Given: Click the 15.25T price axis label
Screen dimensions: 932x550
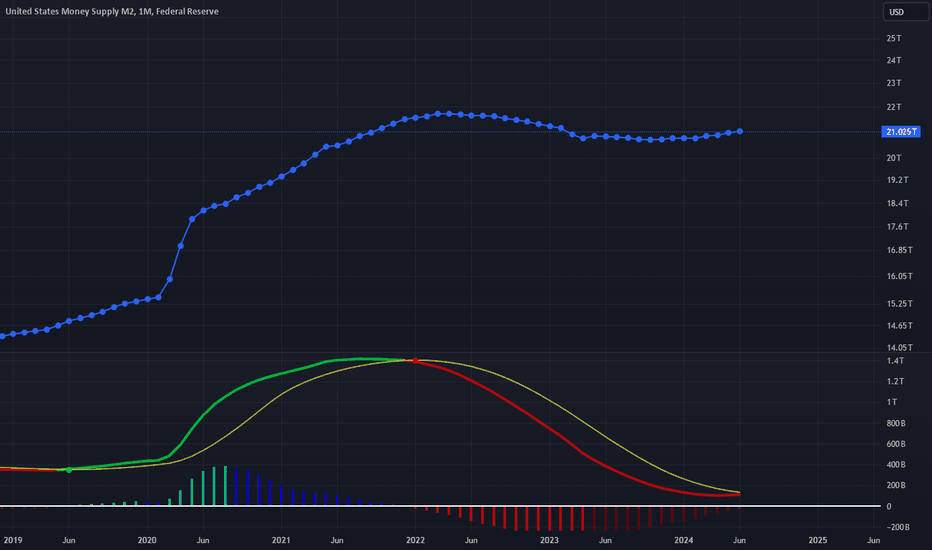Looking at the screenshot, I should click(900, 303).
